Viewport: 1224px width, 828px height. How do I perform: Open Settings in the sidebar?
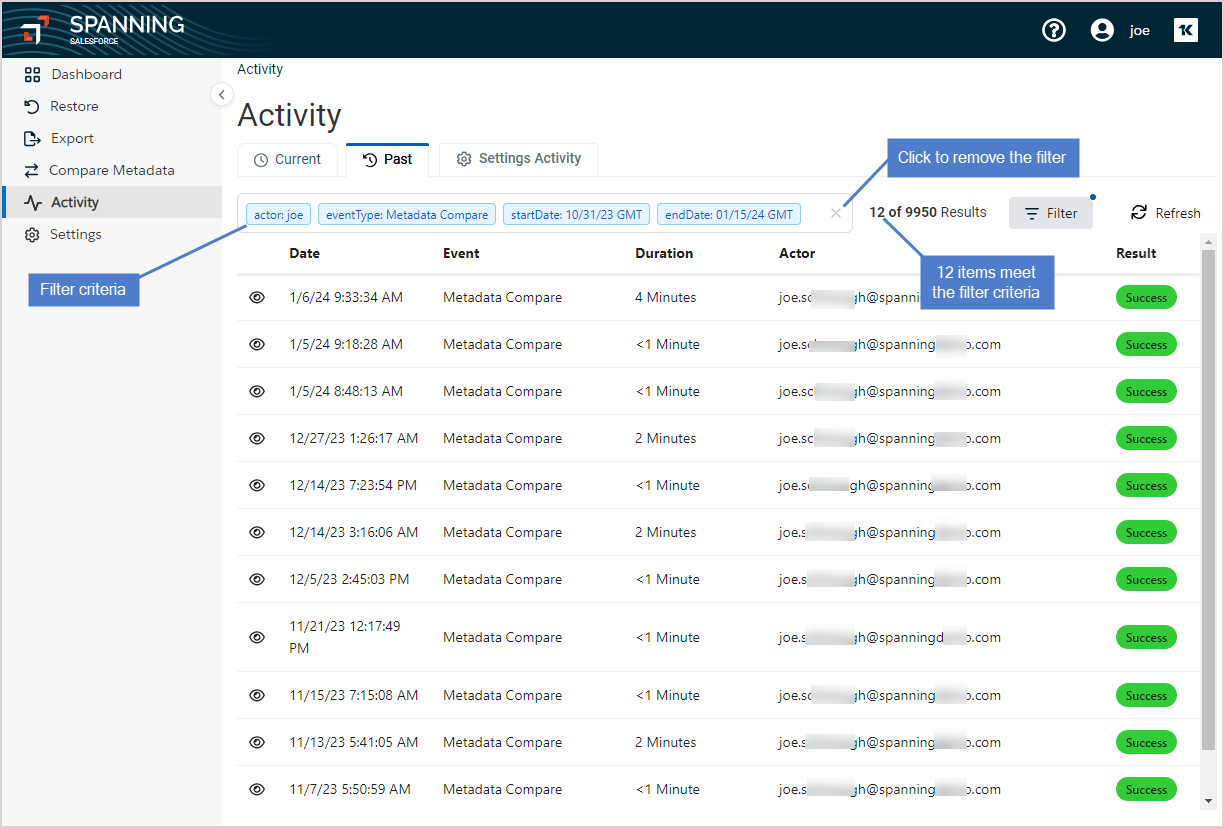[x=76, y=234]
